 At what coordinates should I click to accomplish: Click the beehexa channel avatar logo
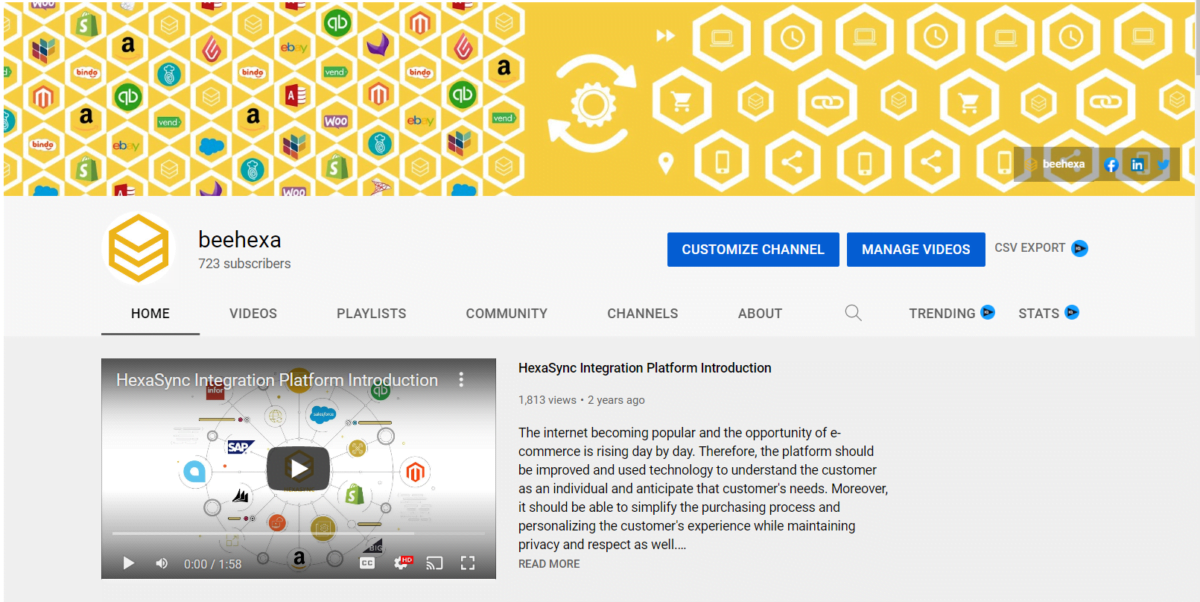tap(139, 250)
